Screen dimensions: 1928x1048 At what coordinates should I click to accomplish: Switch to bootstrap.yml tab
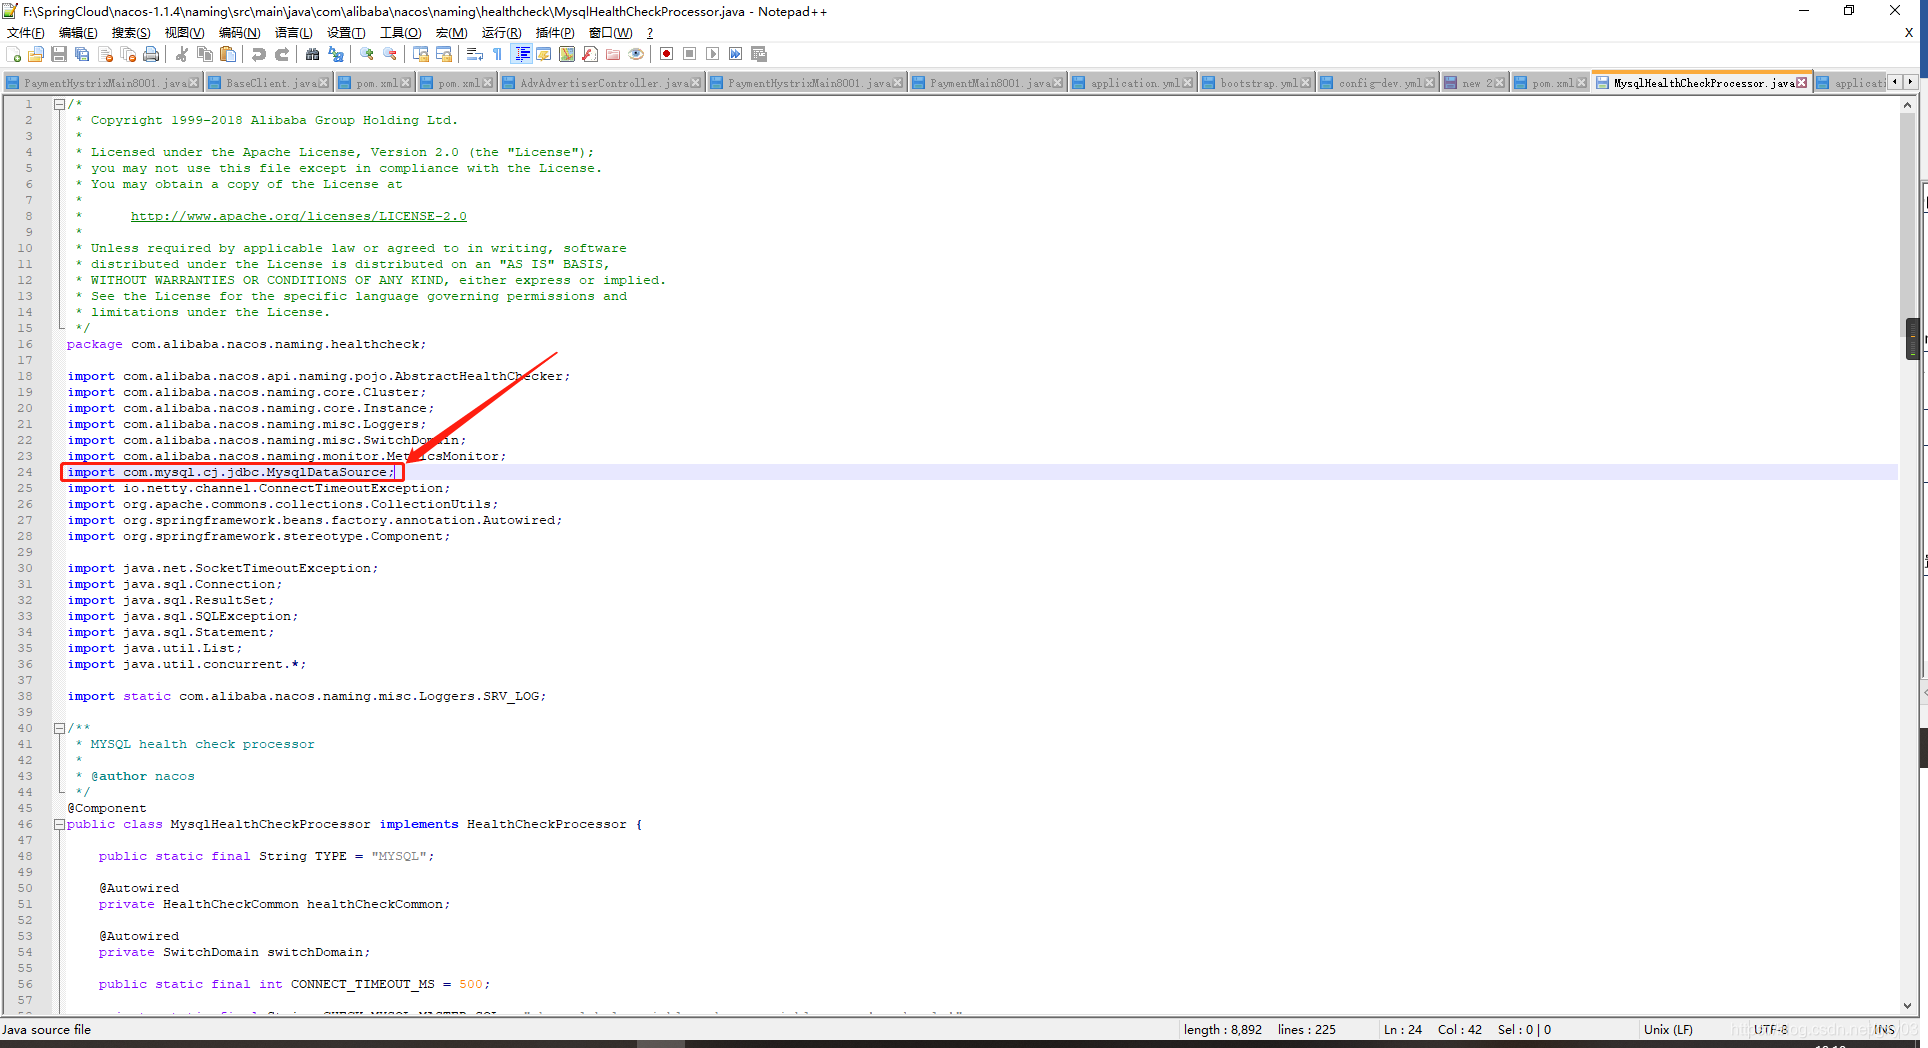tap(1256, 83)
